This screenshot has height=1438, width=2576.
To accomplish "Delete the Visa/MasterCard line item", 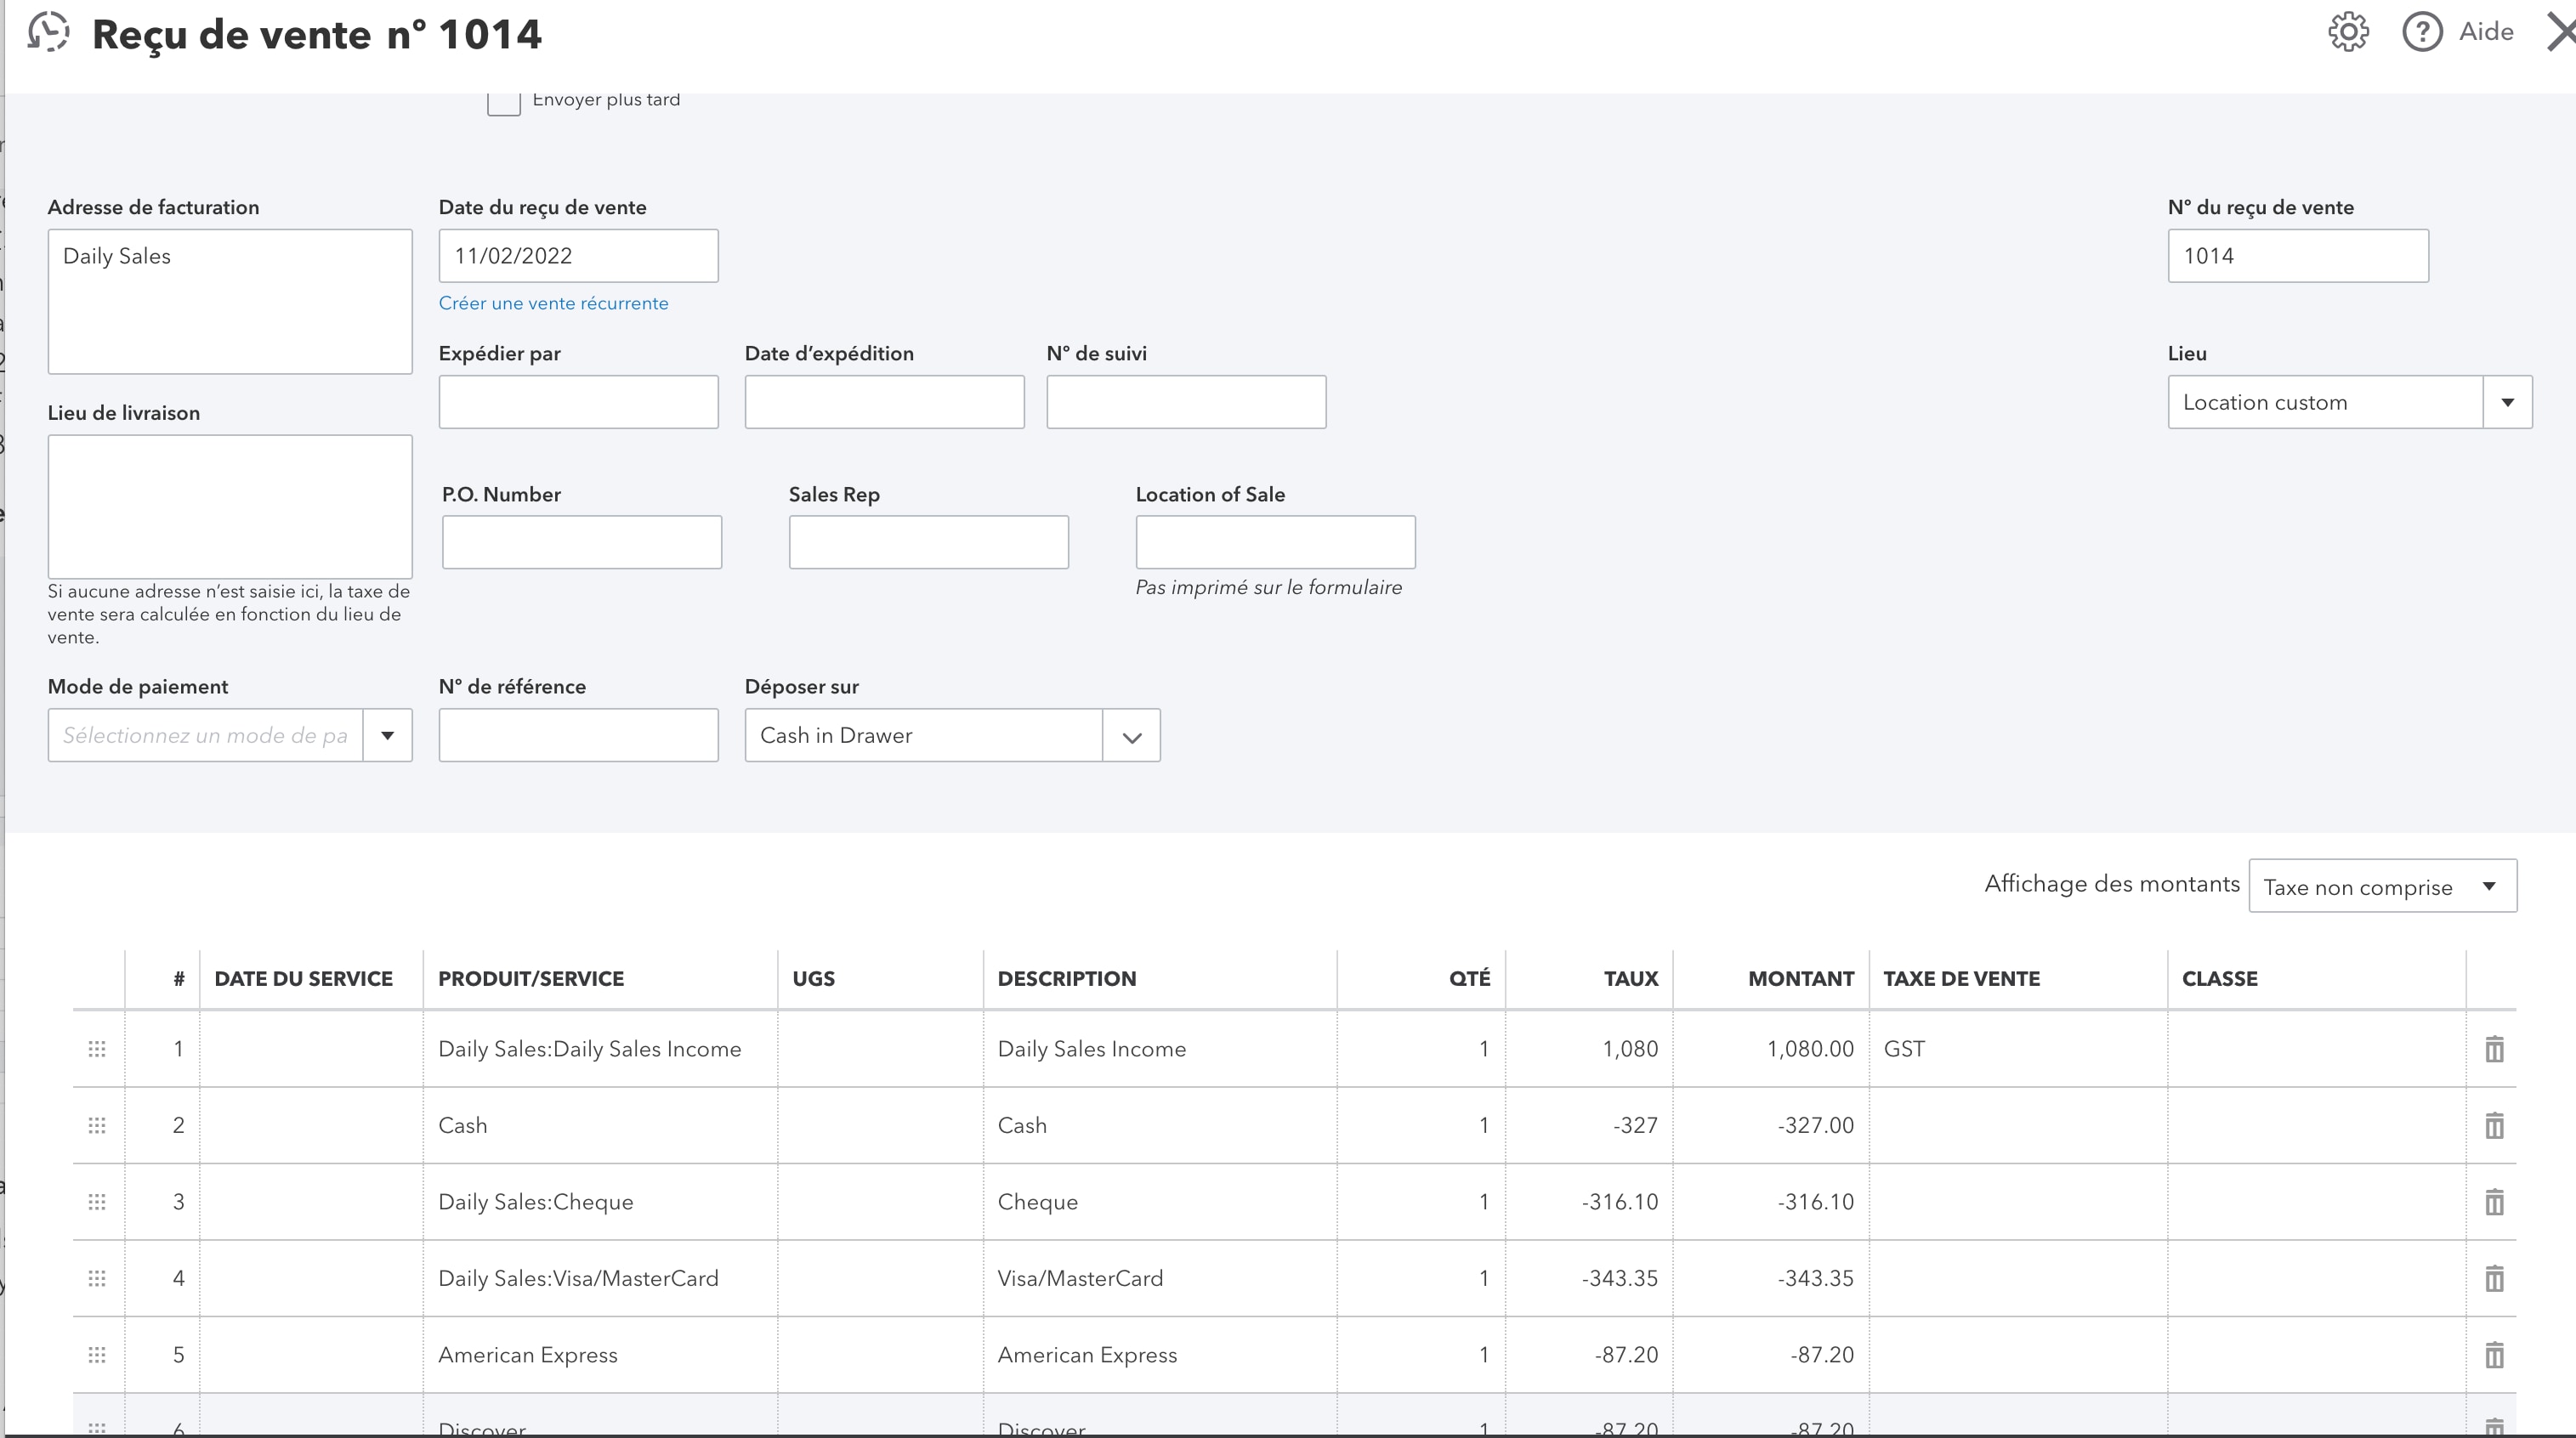I will click(x=2494, y=1278).
